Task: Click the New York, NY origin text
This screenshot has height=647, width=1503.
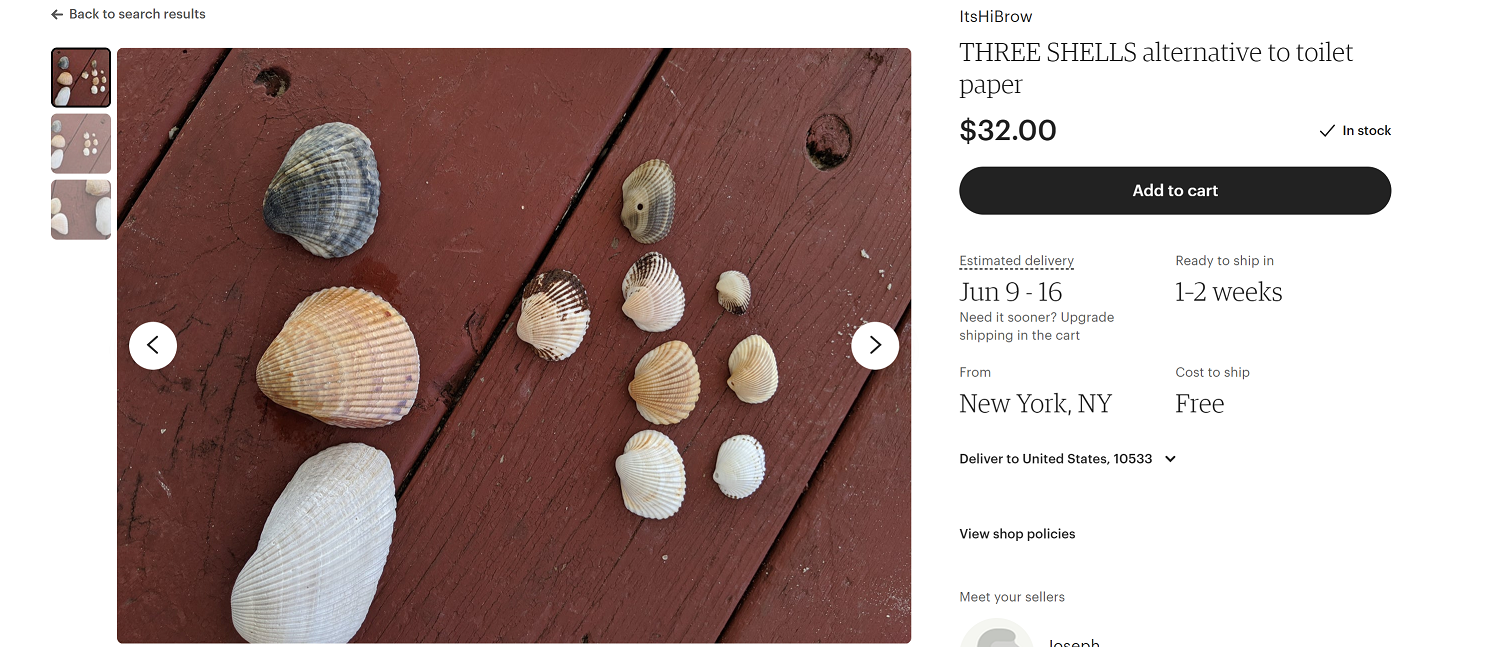Action: click(1035, 404)
